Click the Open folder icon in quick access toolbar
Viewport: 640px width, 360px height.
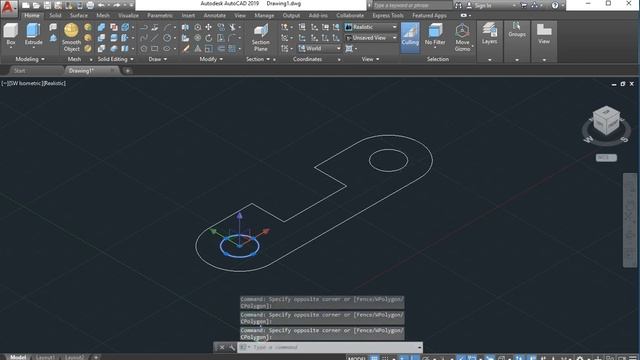point(36,5)
